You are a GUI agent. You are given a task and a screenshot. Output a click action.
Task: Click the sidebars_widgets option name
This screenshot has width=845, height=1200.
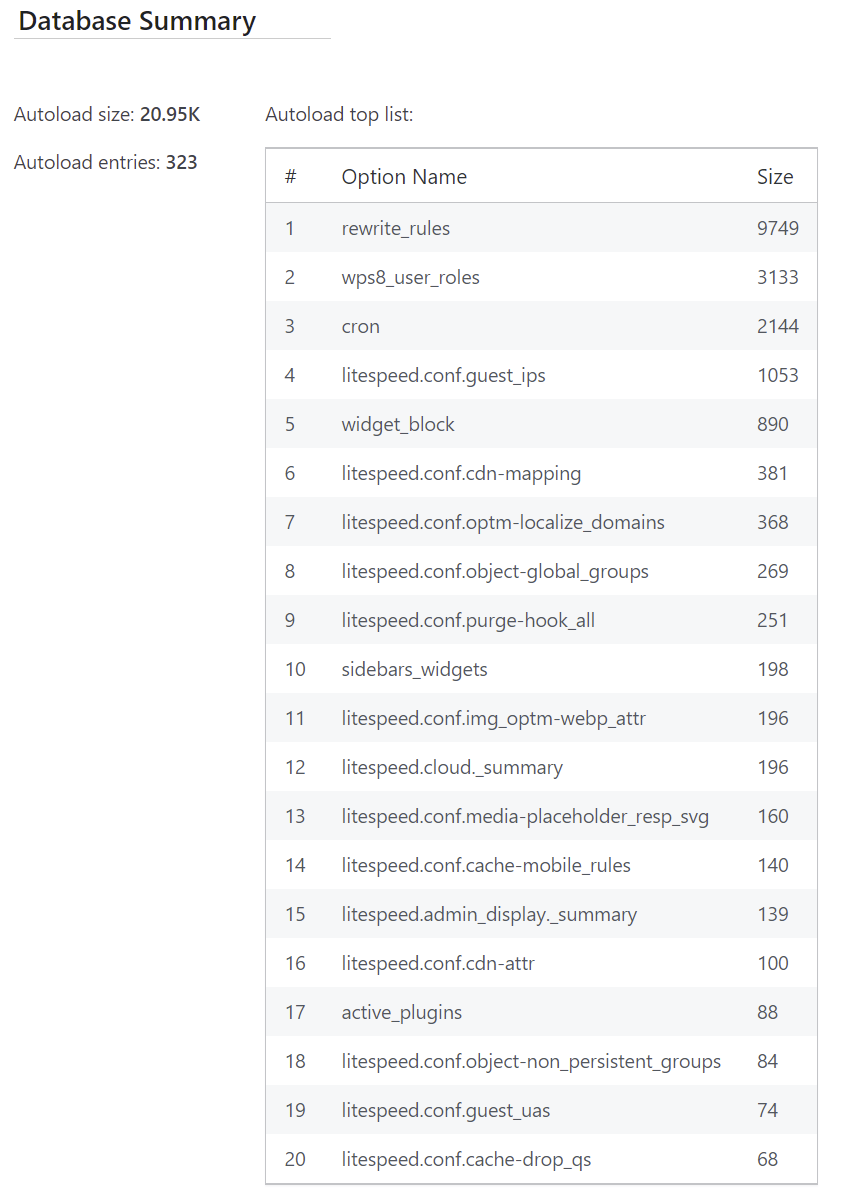(414, 670)
